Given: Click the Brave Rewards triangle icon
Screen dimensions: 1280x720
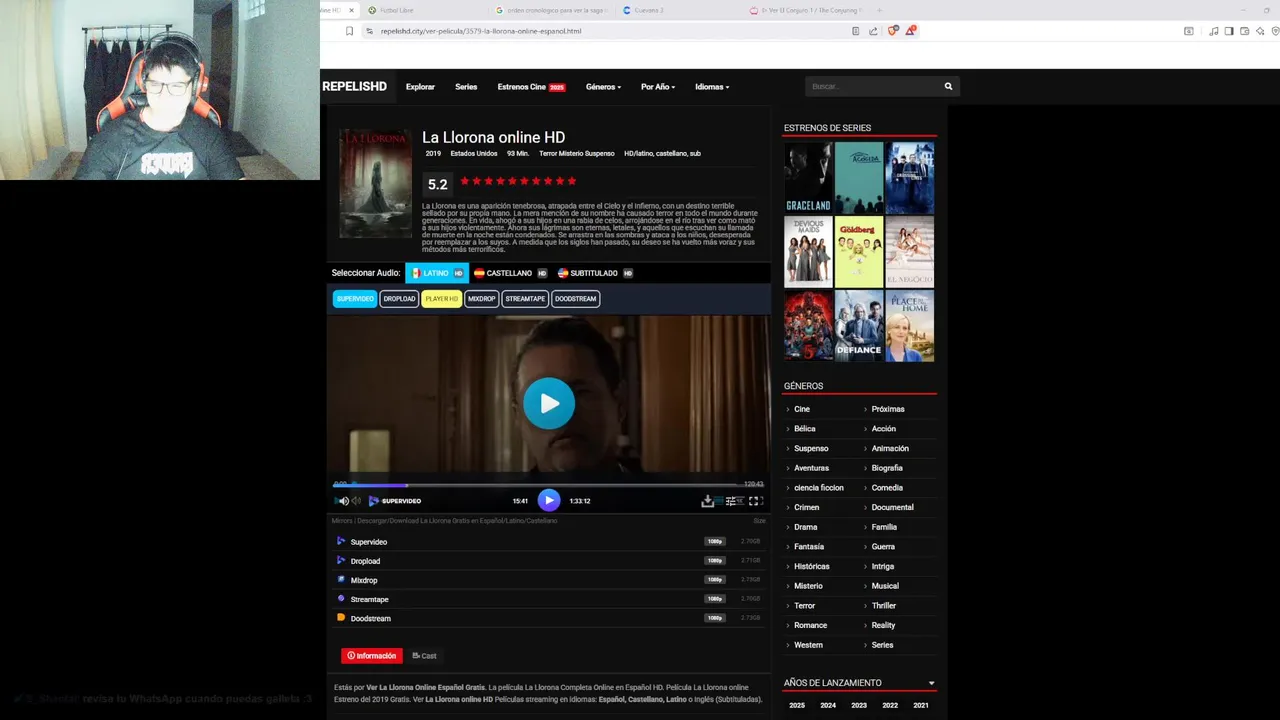Looking at the screenshot, I should click(910, 31).
